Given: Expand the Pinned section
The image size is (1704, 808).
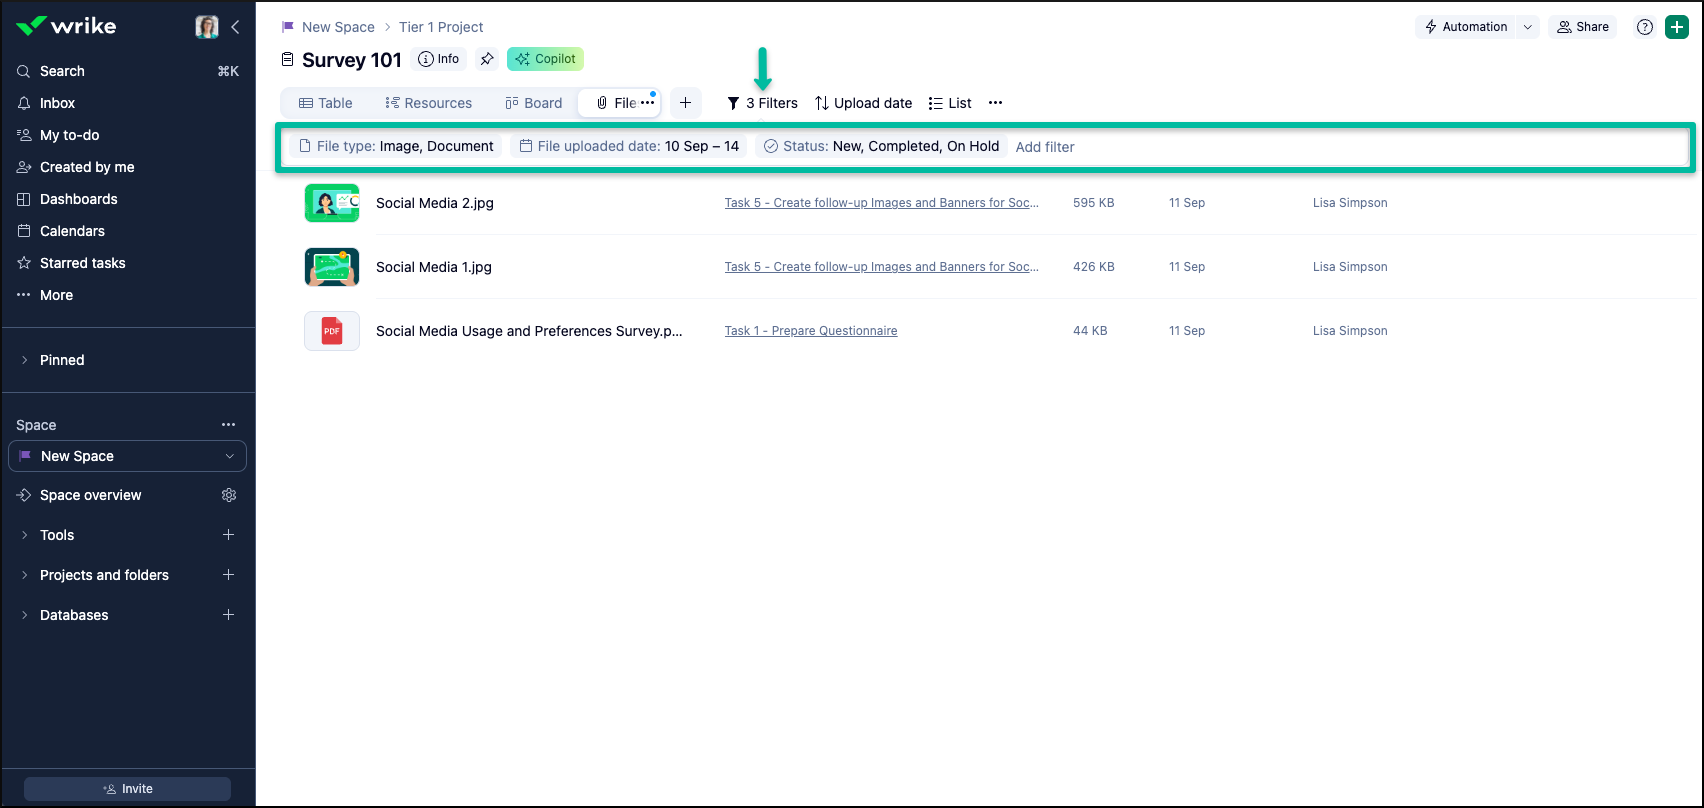Looking at the screenshot, I should pyautogui.click(x=24, y=360).
